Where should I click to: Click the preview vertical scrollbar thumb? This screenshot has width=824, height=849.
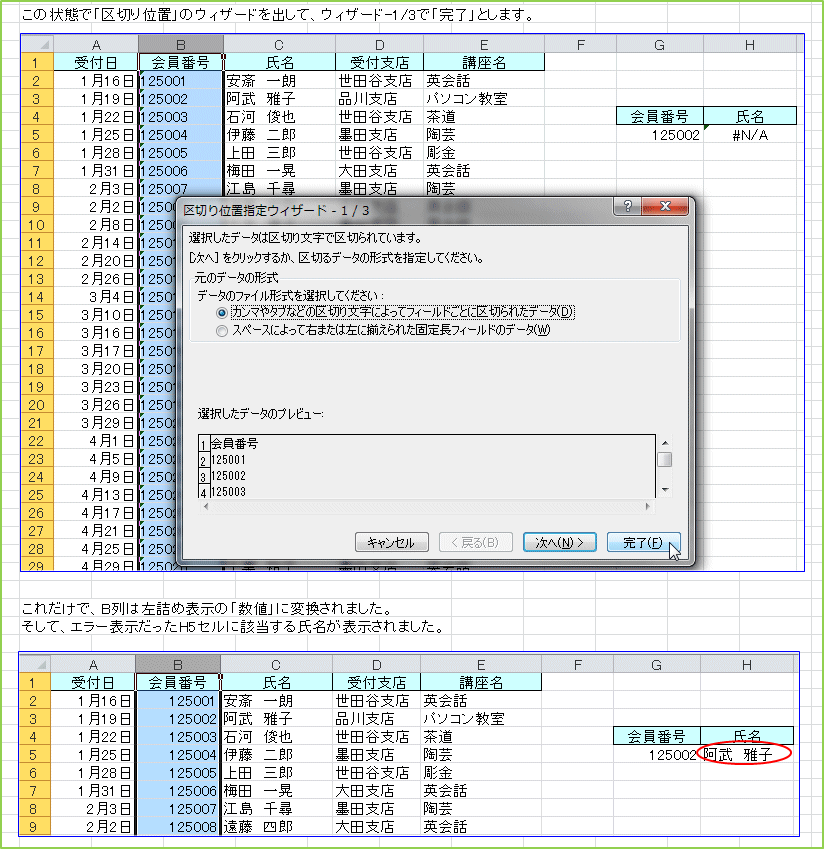[x=665, y=460]
